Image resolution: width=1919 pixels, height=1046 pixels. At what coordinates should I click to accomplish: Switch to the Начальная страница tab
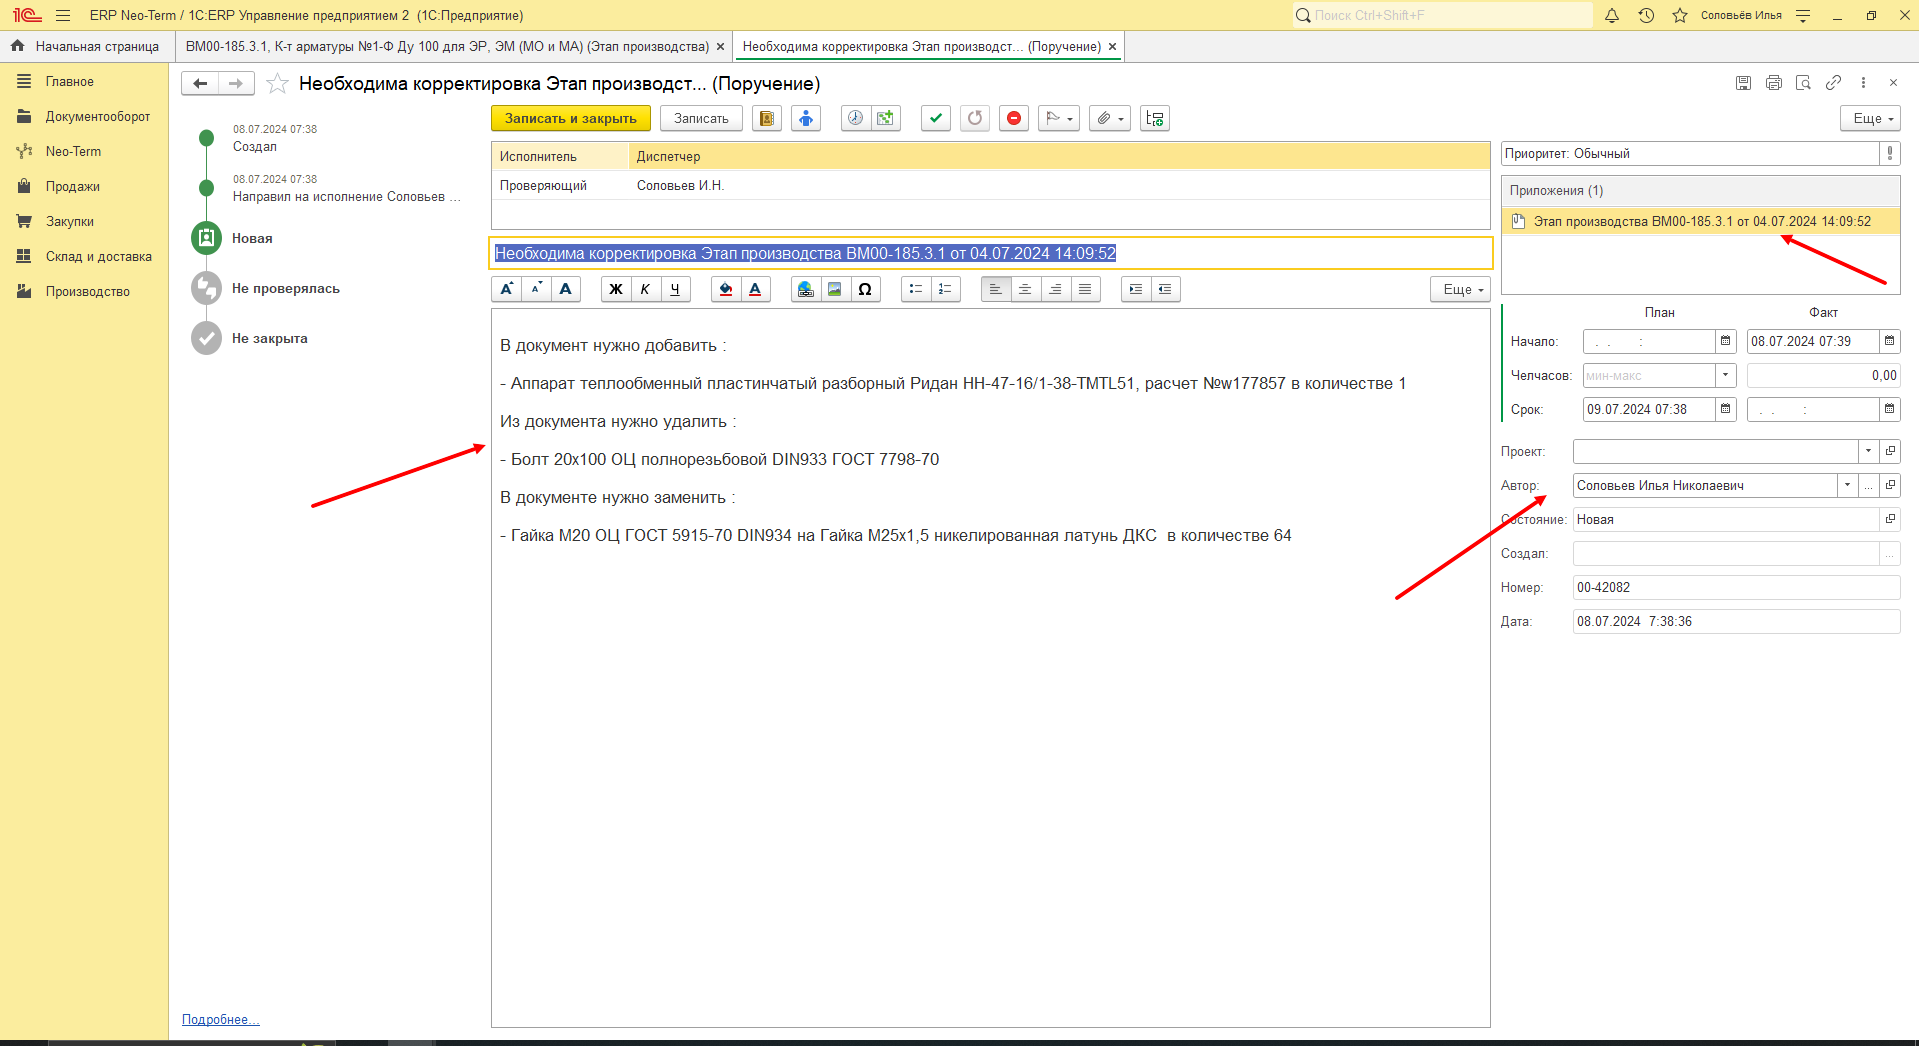pyautogui.click(x=86, y=46)
